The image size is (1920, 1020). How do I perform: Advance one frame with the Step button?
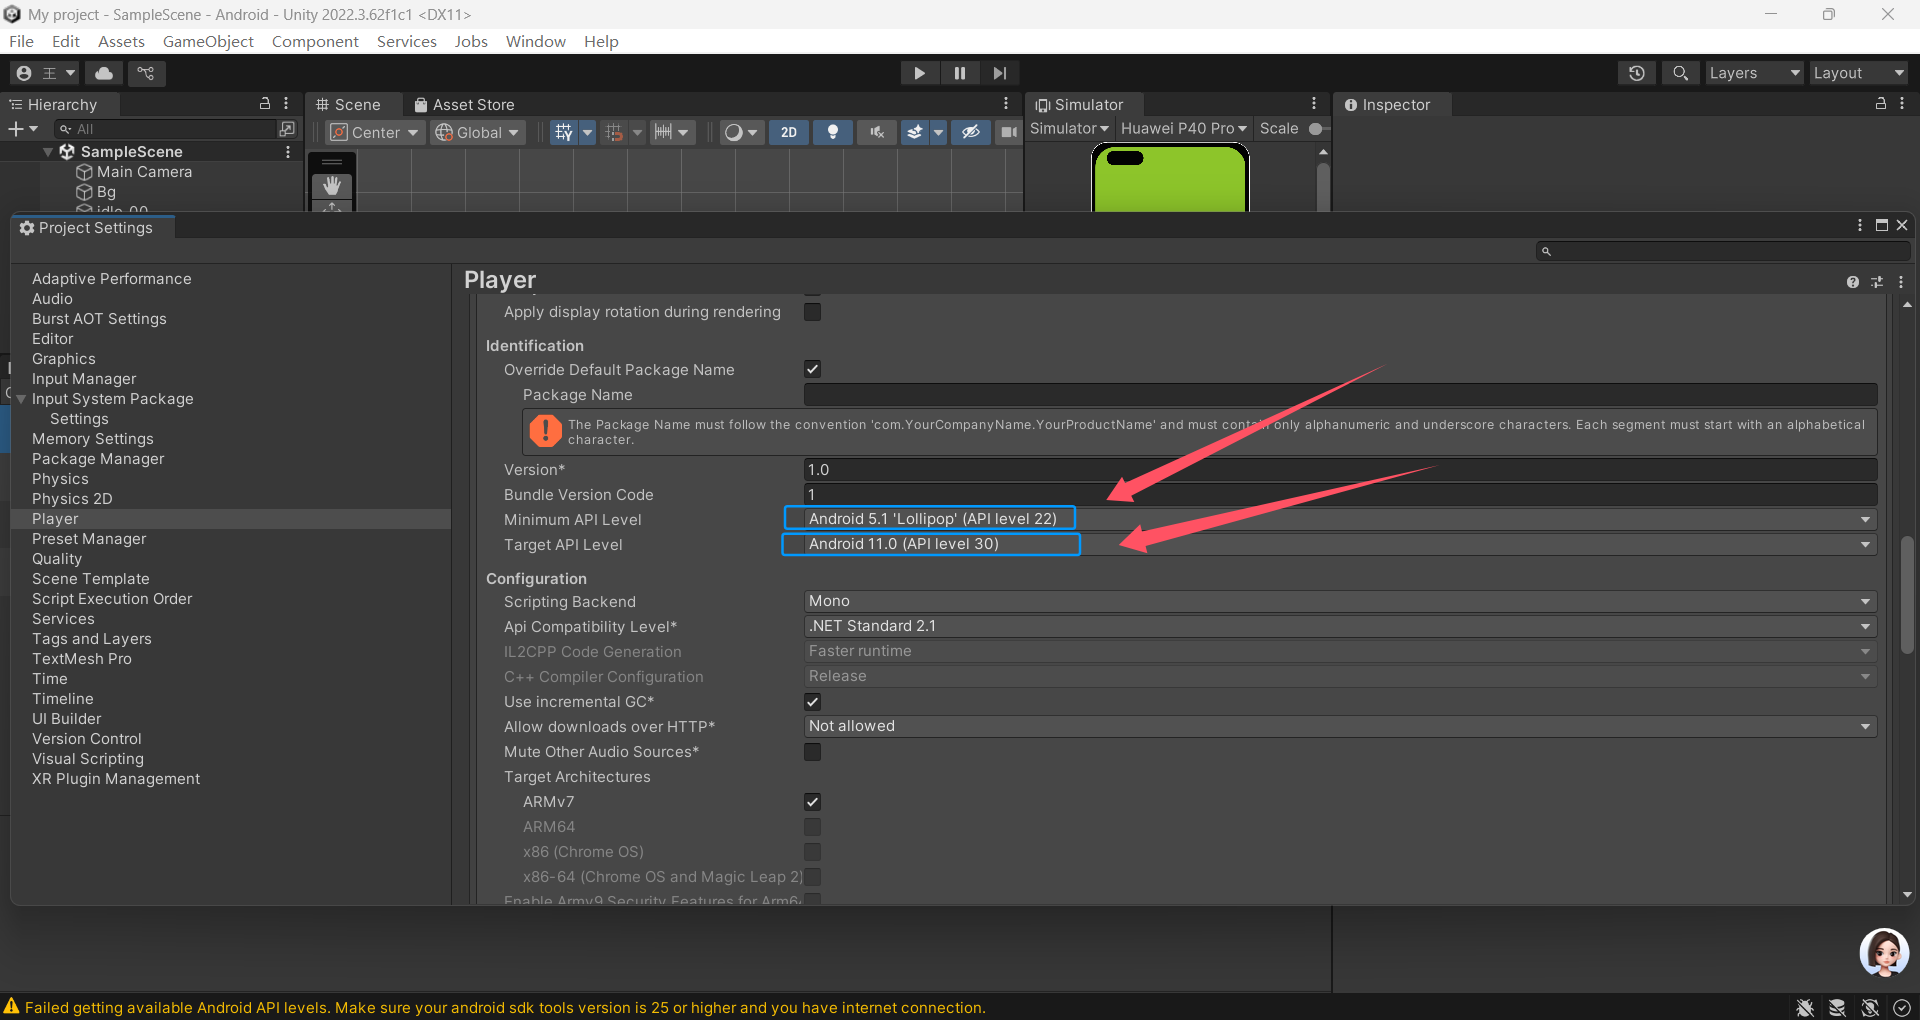coord(1000,73)
